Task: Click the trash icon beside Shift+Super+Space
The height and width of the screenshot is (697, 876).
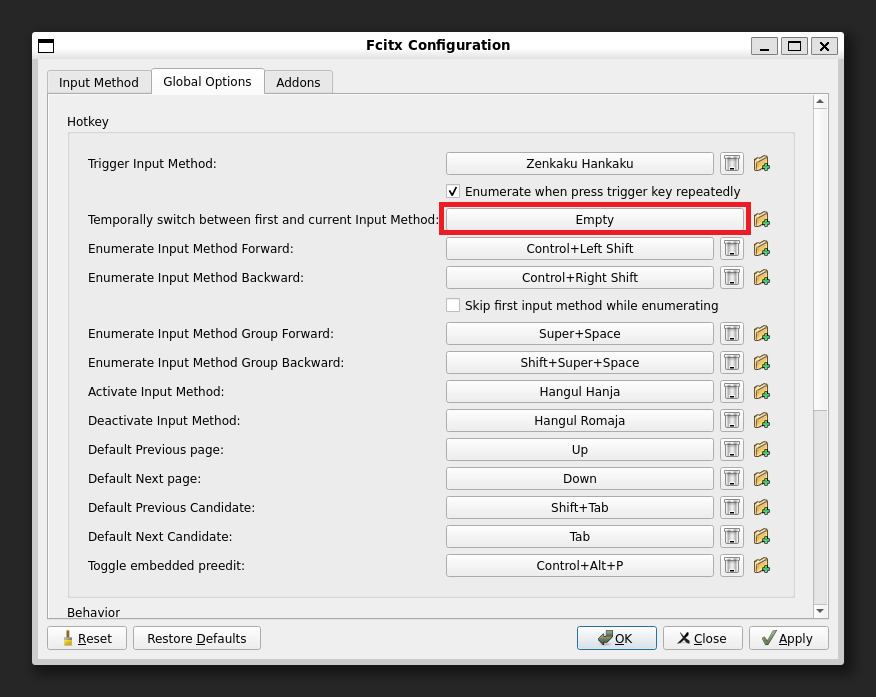Action: (x=732, y=362)
